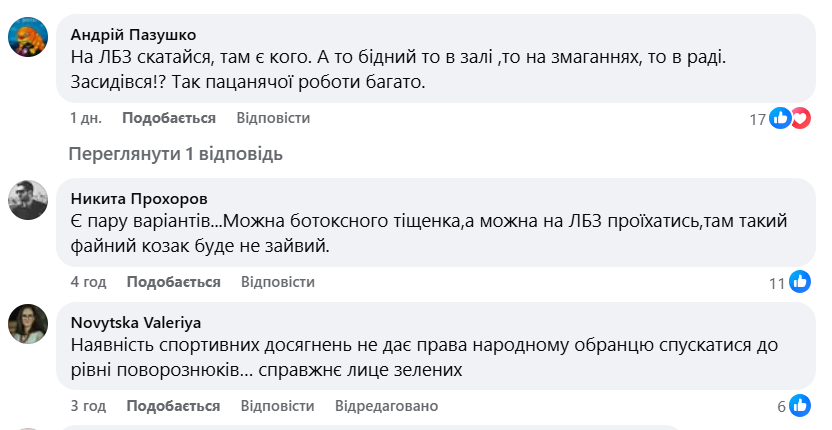Open edit history via 'Відредаговано' link
Screen dimensions: 832x430
pyautogui.click(x=387, y=406)
